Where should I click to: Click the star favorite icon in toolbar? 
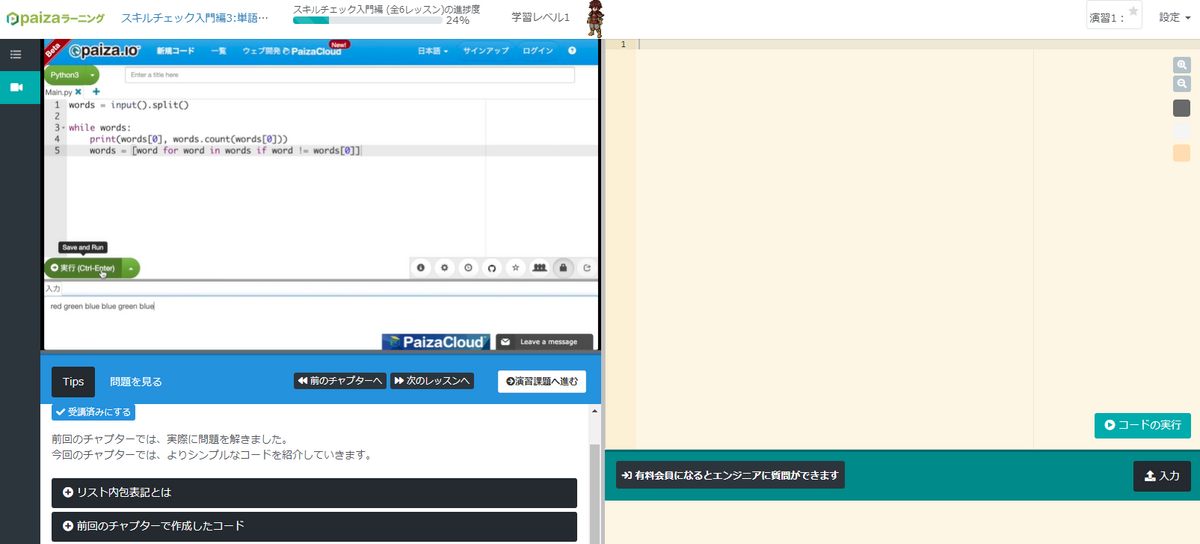[x=515, y=268]
